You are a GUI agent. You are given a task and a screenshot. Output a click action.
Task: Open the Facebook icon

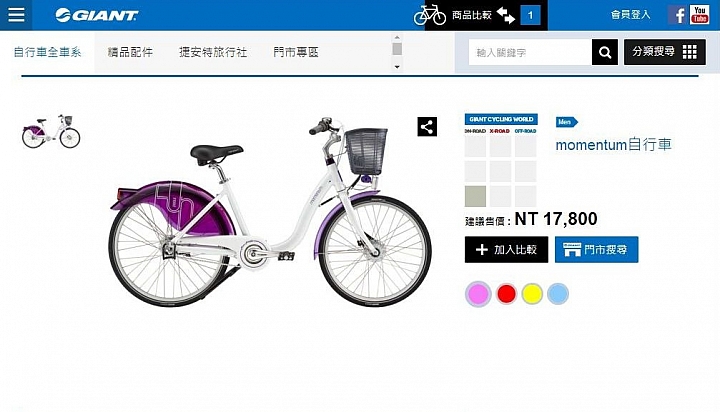[x=677, y=15]
